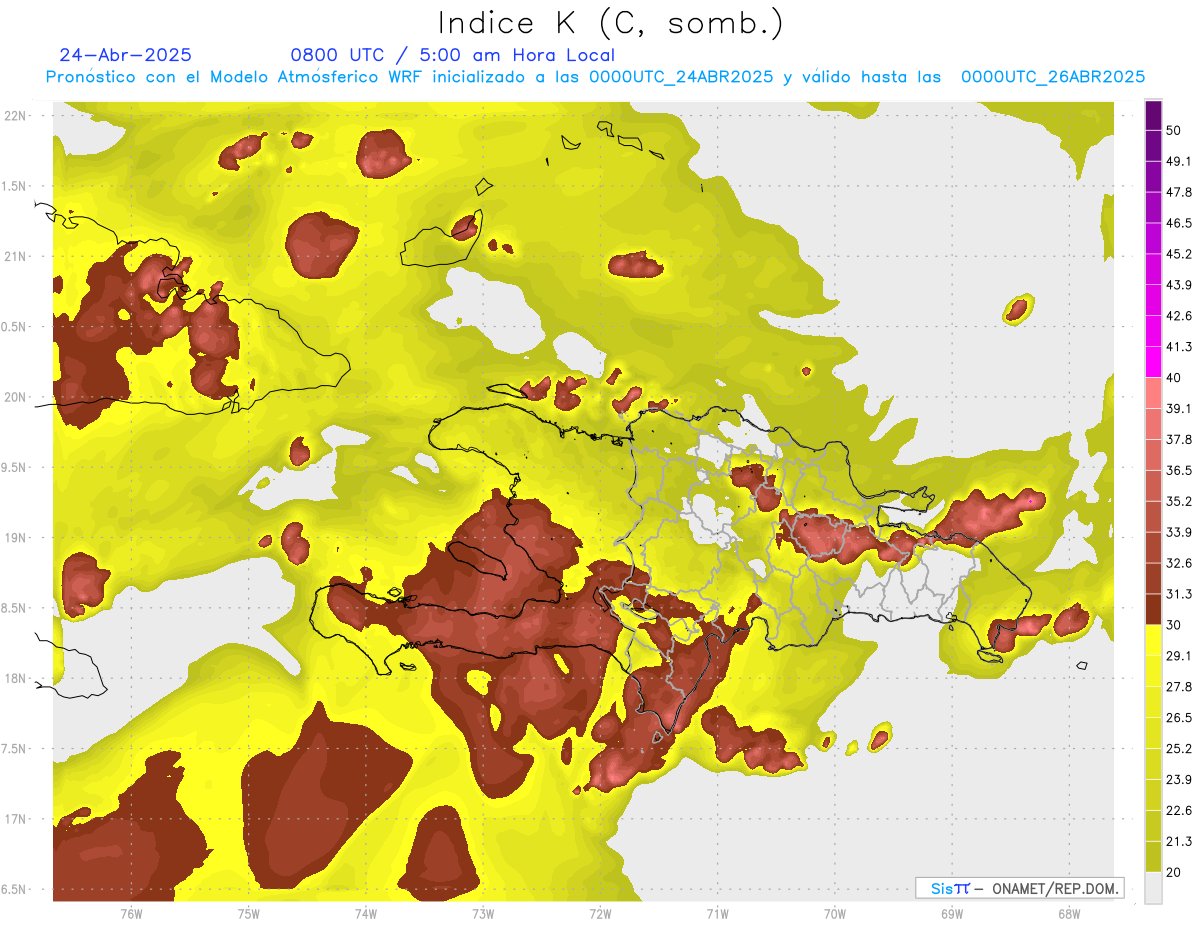Click the colorbar value '42.6'
Screen dimensions: 1200x927
point(1179,316)
